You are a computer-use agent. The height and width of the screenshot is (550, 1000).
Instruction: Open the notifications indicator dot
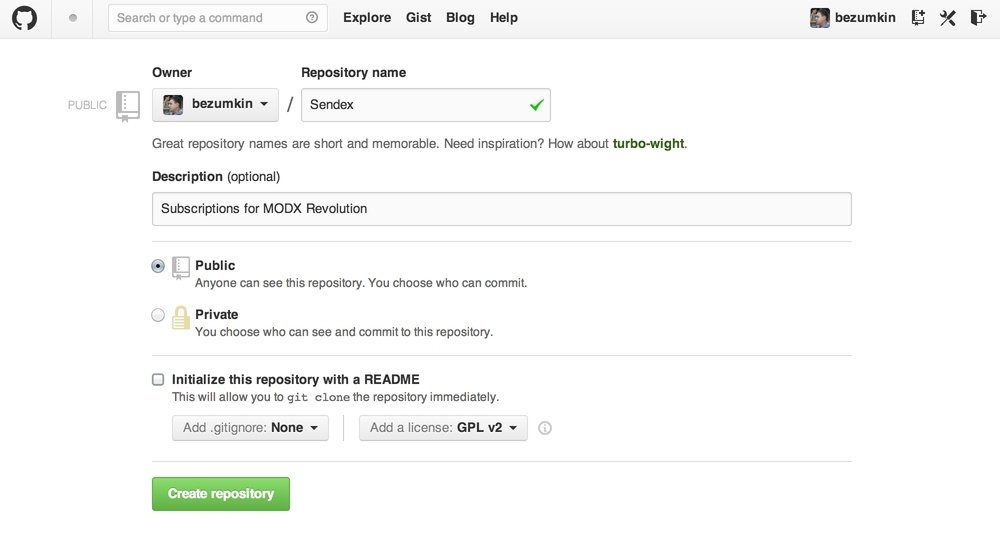[x=74, y=18]
